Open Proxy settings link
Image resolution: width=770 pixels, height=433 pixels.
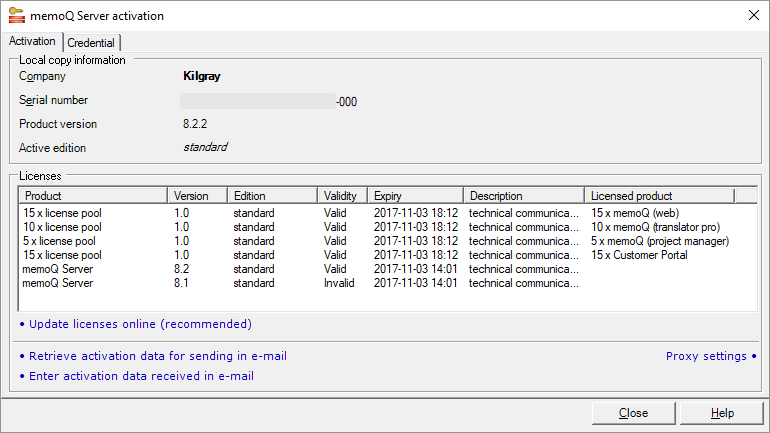(x=706, y=356)
